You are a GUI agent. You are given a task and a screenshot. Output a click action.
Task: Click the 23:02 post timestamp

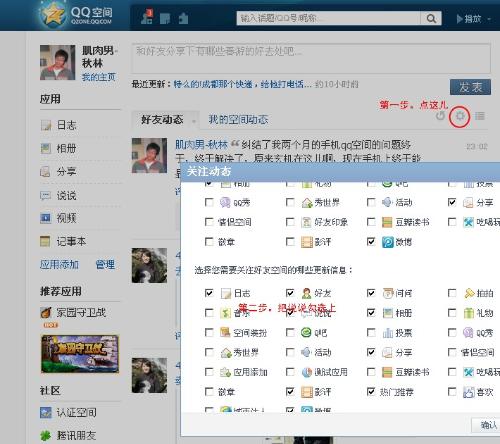click(x=477, y=146)
